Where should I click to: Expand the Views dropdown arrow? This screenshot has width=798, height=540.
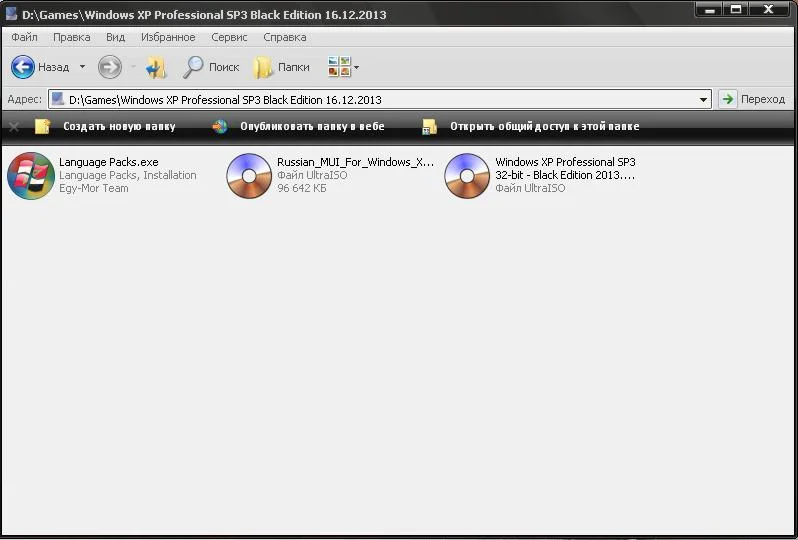tap(356, 67)
